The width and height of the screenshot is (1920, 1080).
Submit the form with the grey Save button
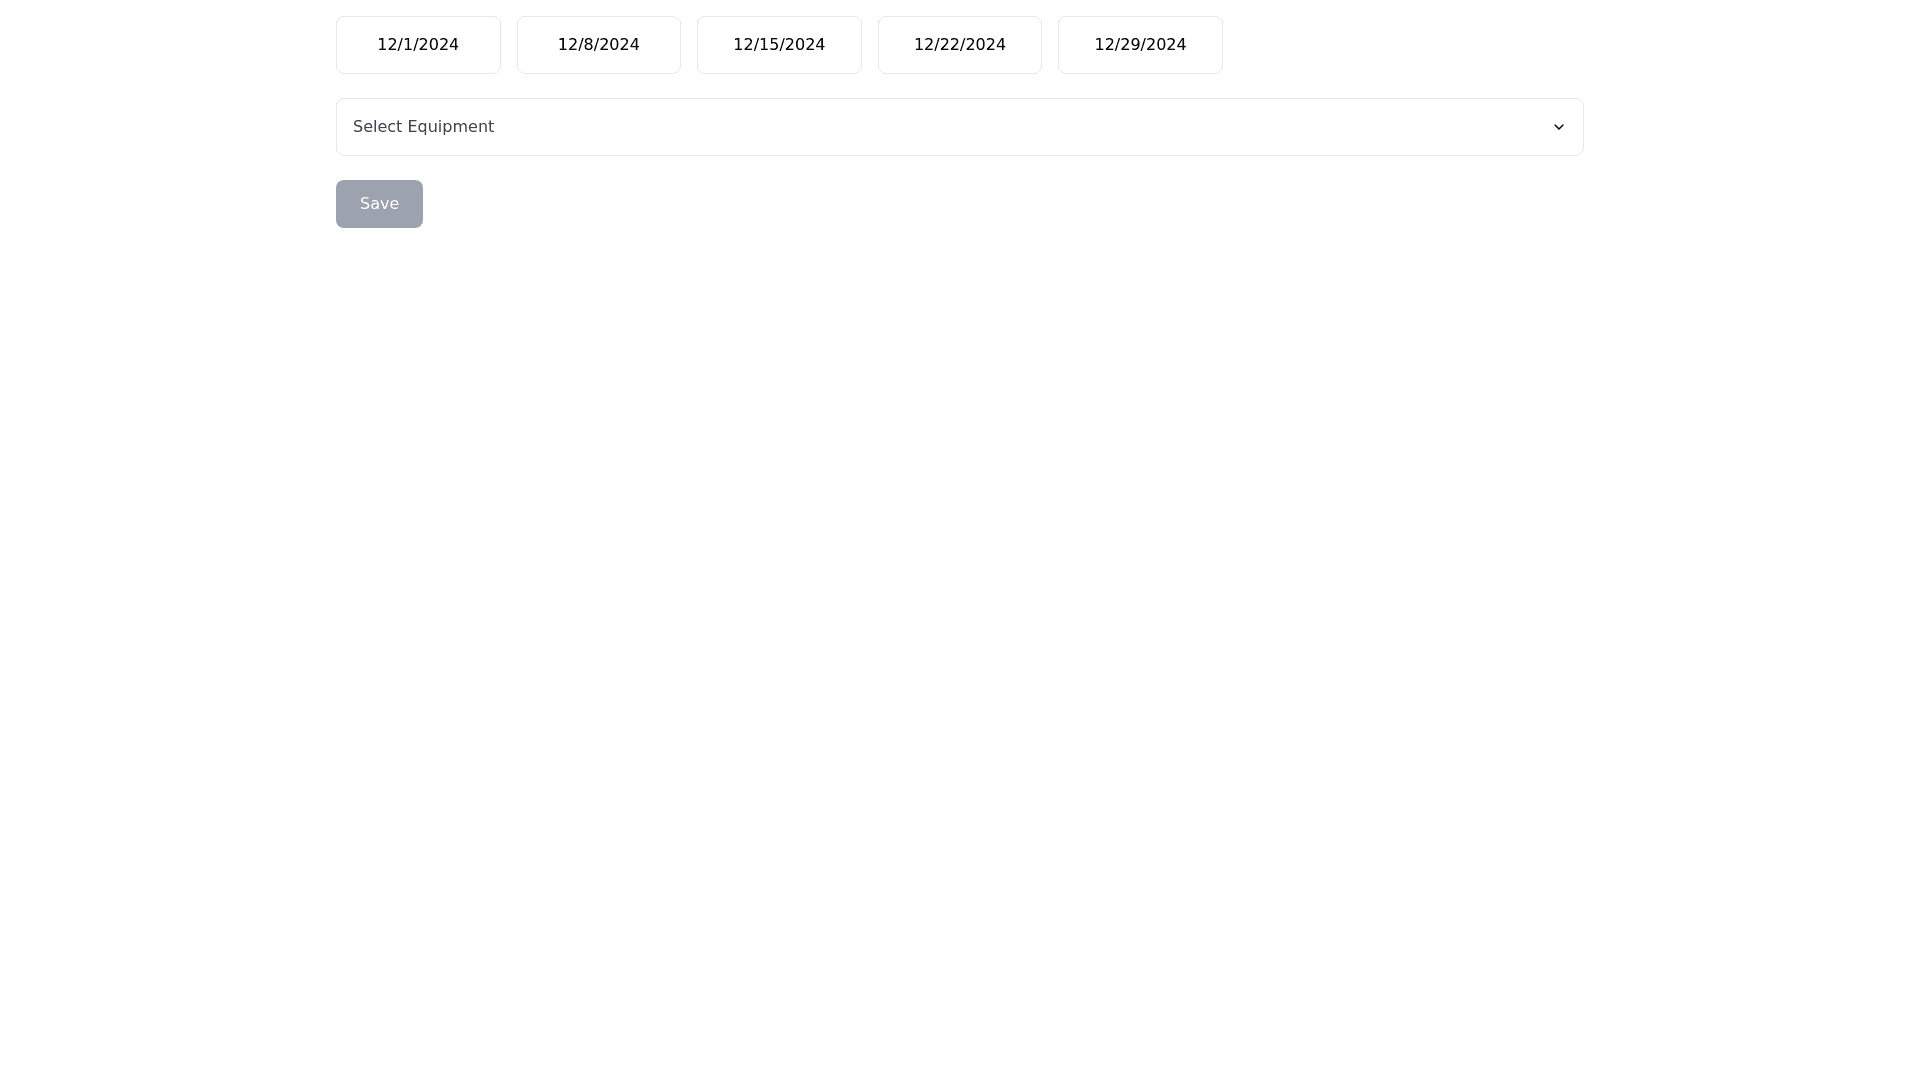tap(379, 204)
